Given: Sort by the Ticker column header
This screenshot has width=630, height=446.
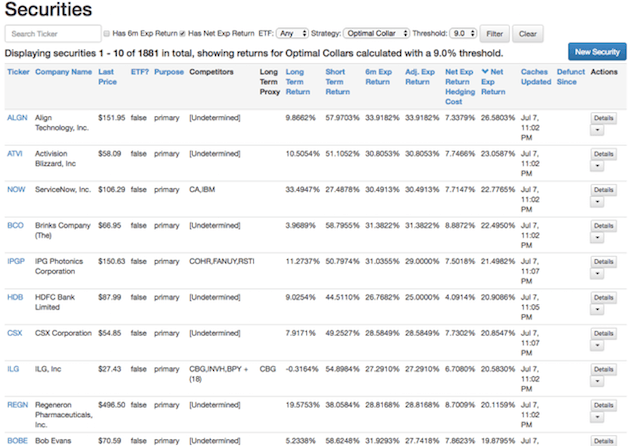Looking at the screenshot, I should tap(18, 72).
